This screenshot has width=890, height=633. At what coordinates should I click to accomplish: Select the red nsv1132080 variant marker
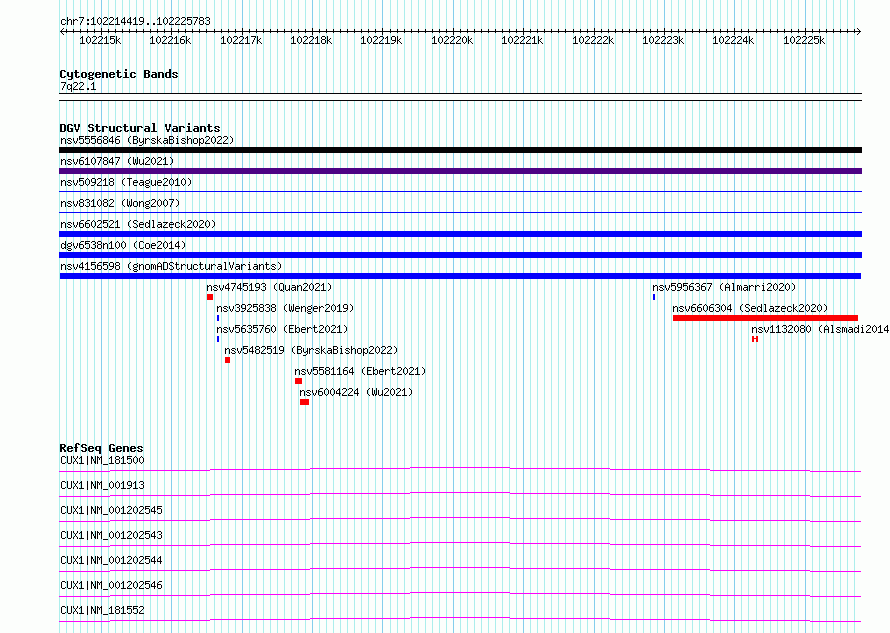(755, 339)
